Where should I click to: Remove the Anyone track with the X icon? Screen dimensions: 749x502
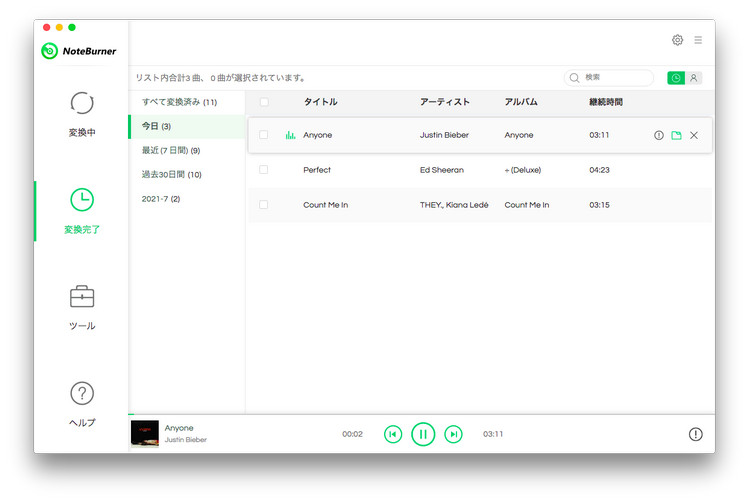(x=694, y=135)
